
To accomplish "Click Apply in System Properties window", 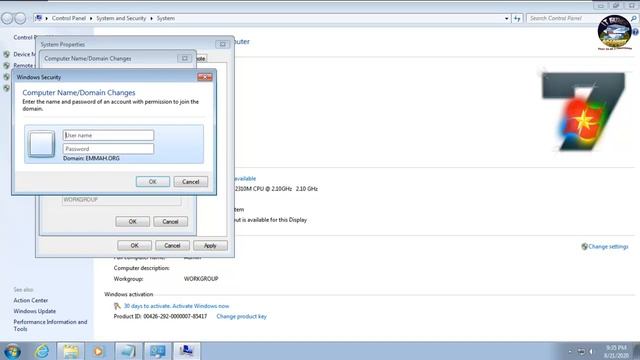I will click(210, 245).
